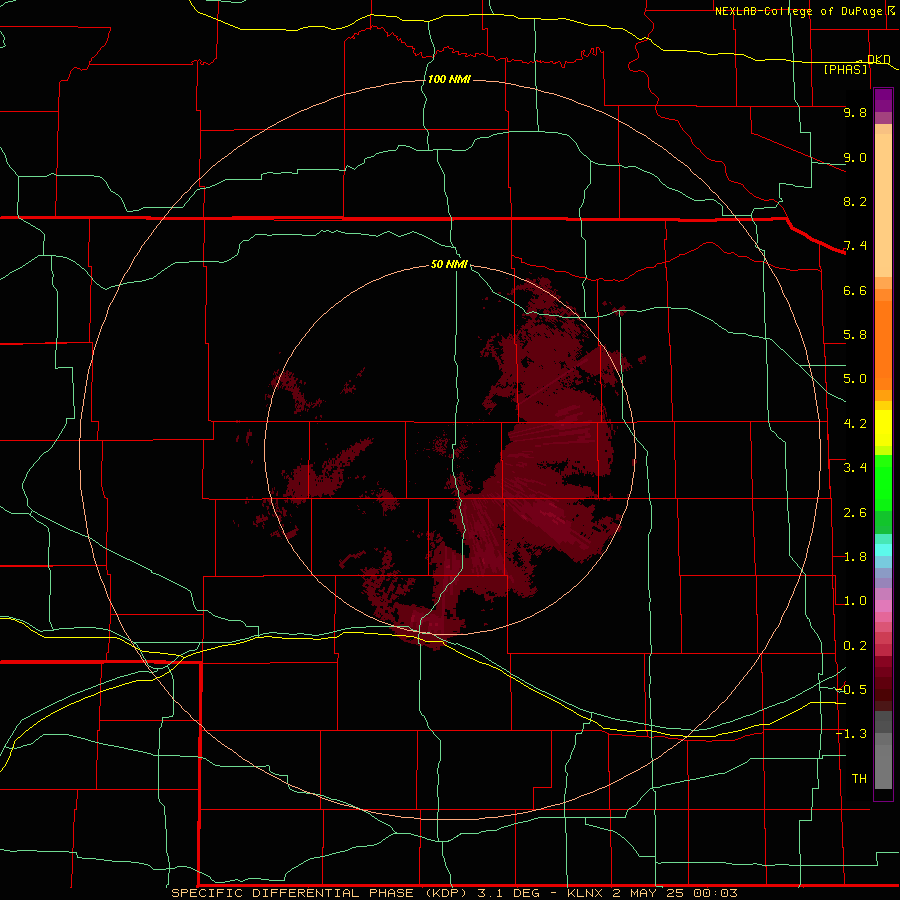
Task: Select the cyan band near 1.8
Action: coord(883,550)
